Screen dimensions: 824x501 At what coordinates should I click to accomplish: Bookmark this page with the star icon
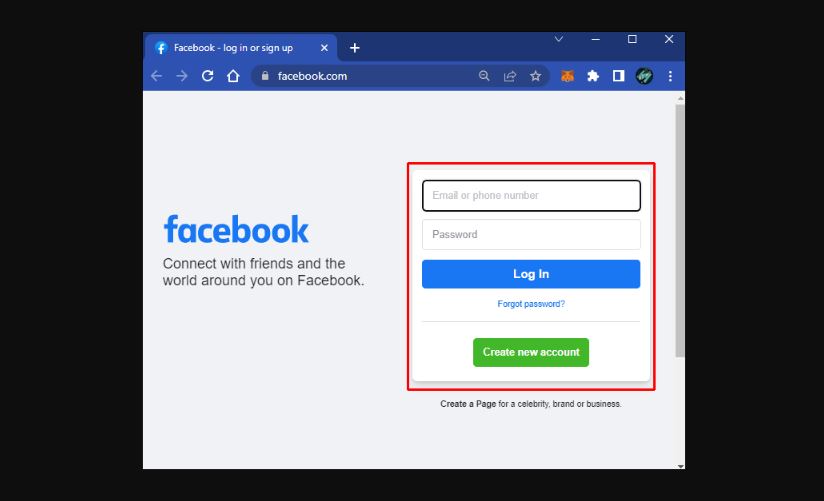point(535,76)
